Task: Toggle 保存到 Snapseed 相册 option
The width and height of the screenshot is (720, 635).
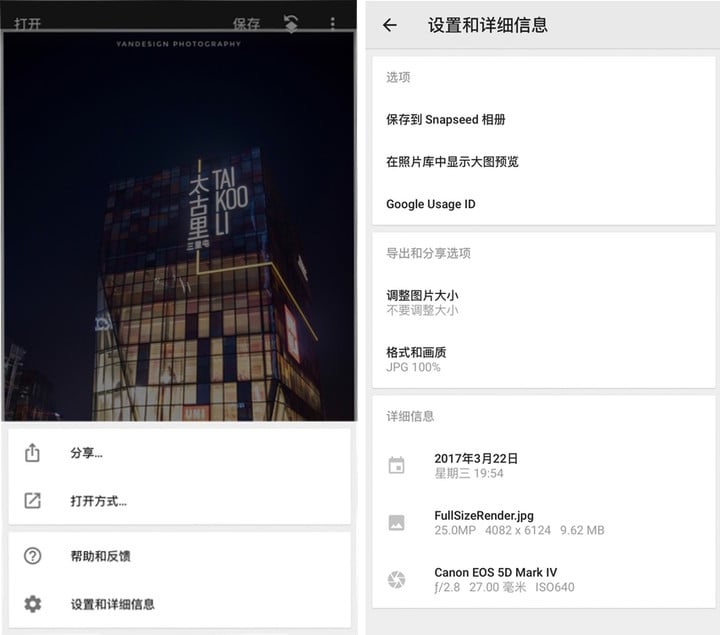Action: 544,120
